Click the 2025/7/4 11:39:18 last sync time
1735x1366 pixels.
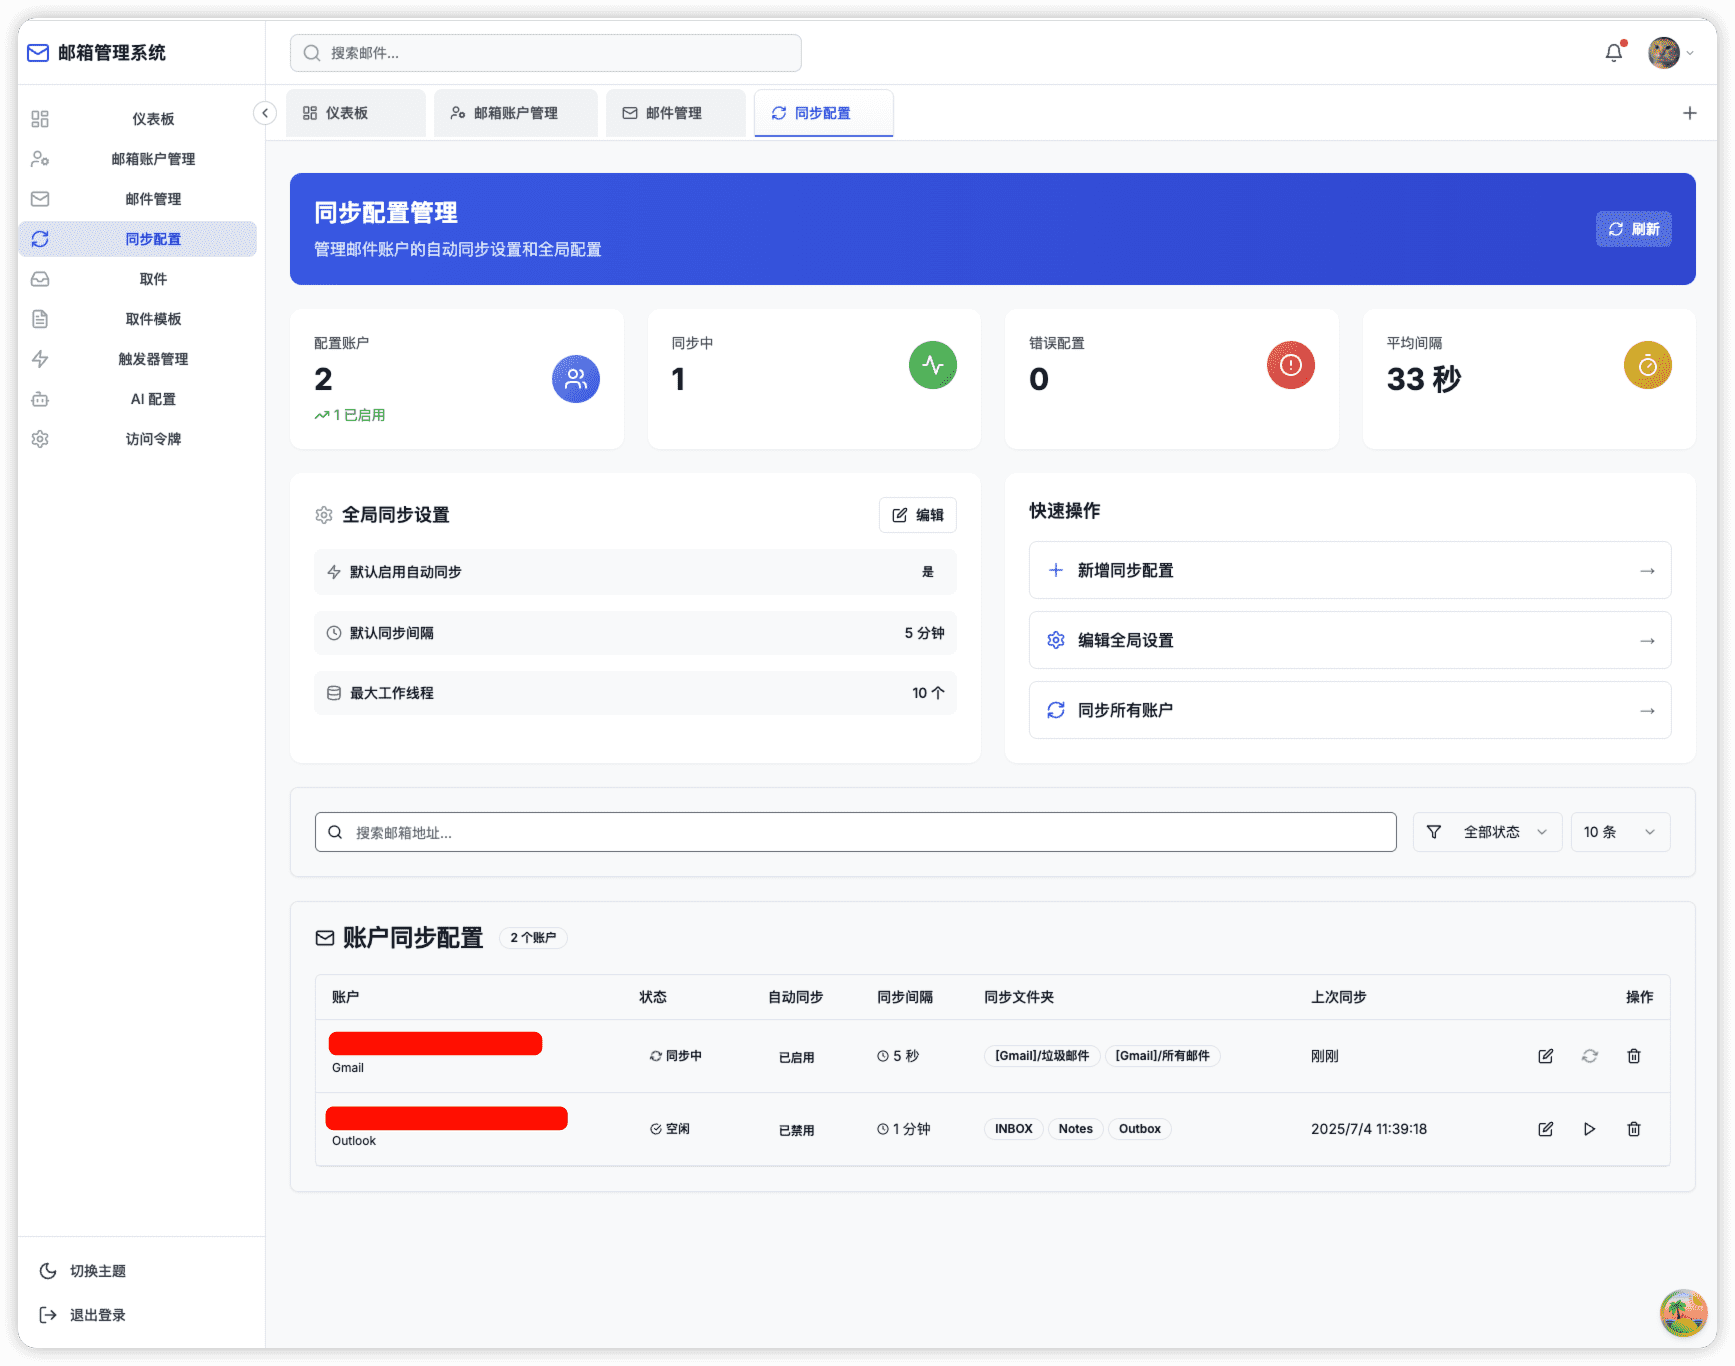[x=1369, y=1129]
